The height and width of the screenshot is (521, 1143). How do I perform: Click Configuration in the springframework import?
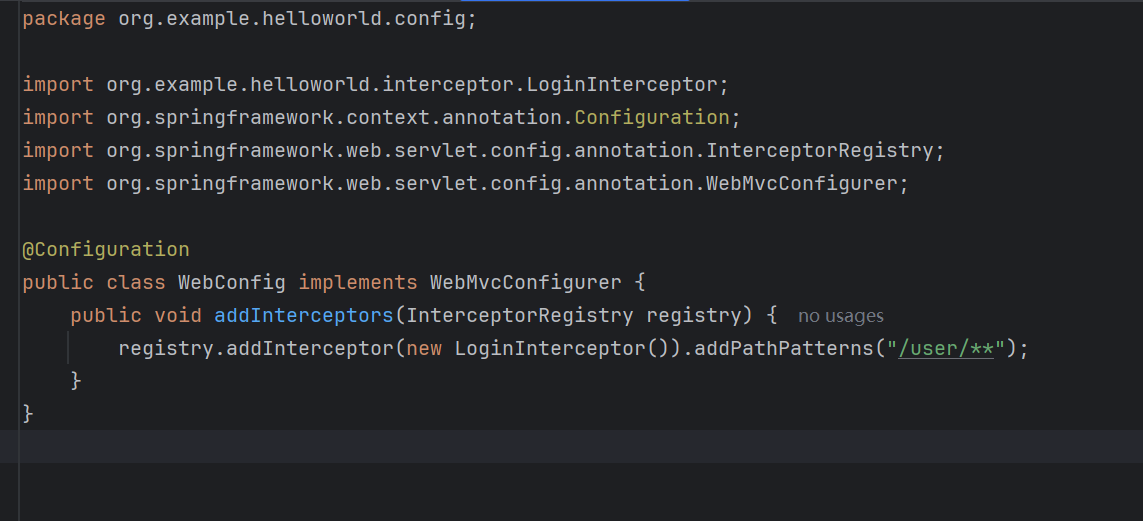651,117
